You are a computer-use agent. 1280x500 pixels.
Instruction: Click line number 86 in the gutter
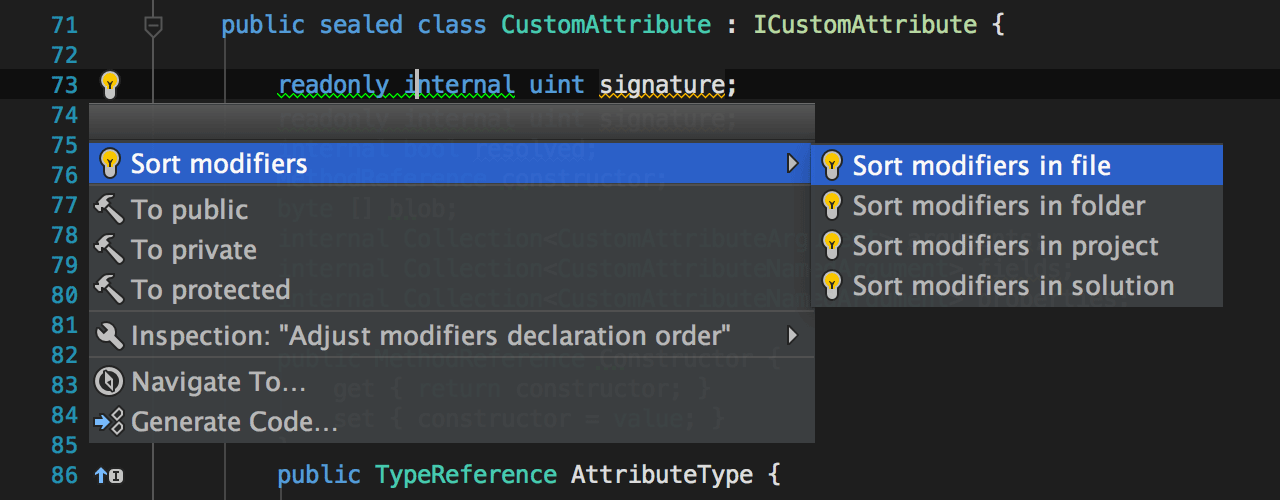(64, 475)
